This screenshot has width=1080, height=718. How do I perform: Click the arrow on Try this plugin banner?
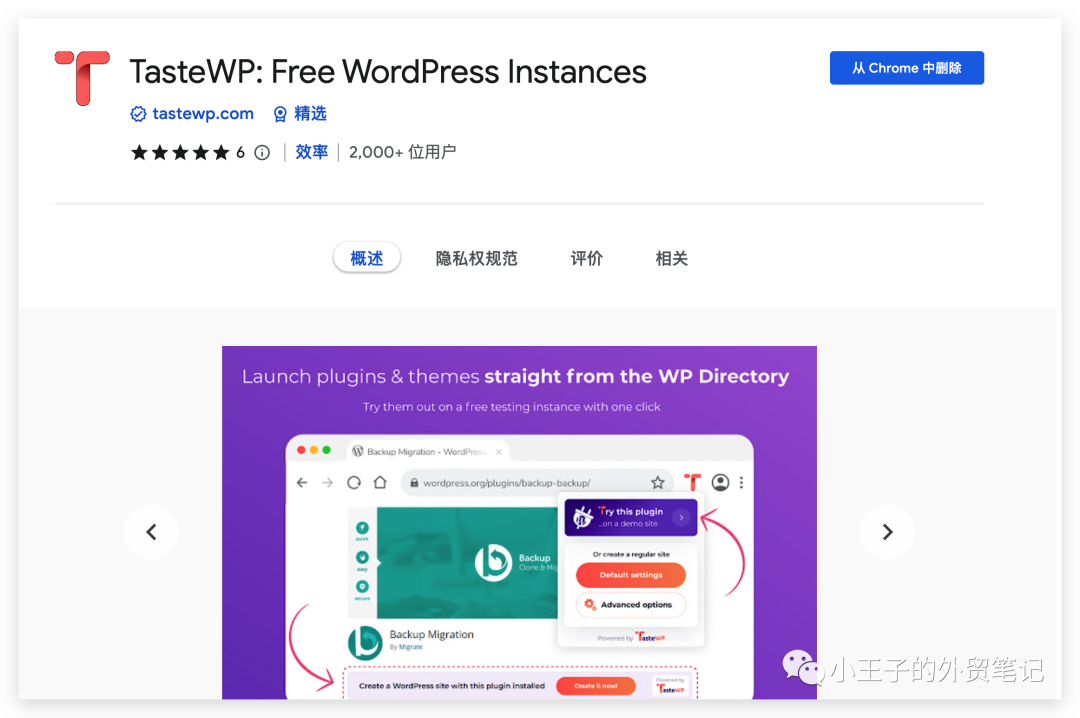pos(681,517)
